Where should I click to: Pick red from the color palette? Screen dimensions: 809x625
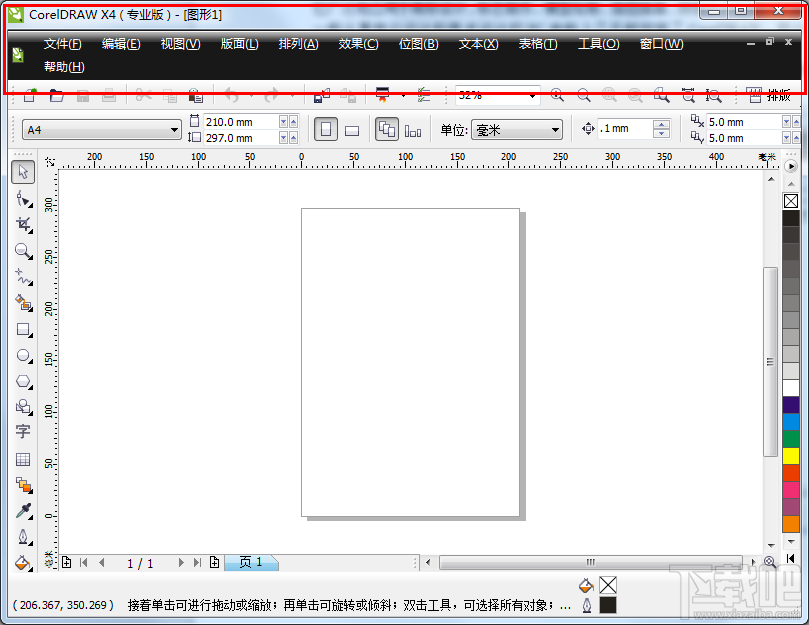click(791, 473)
